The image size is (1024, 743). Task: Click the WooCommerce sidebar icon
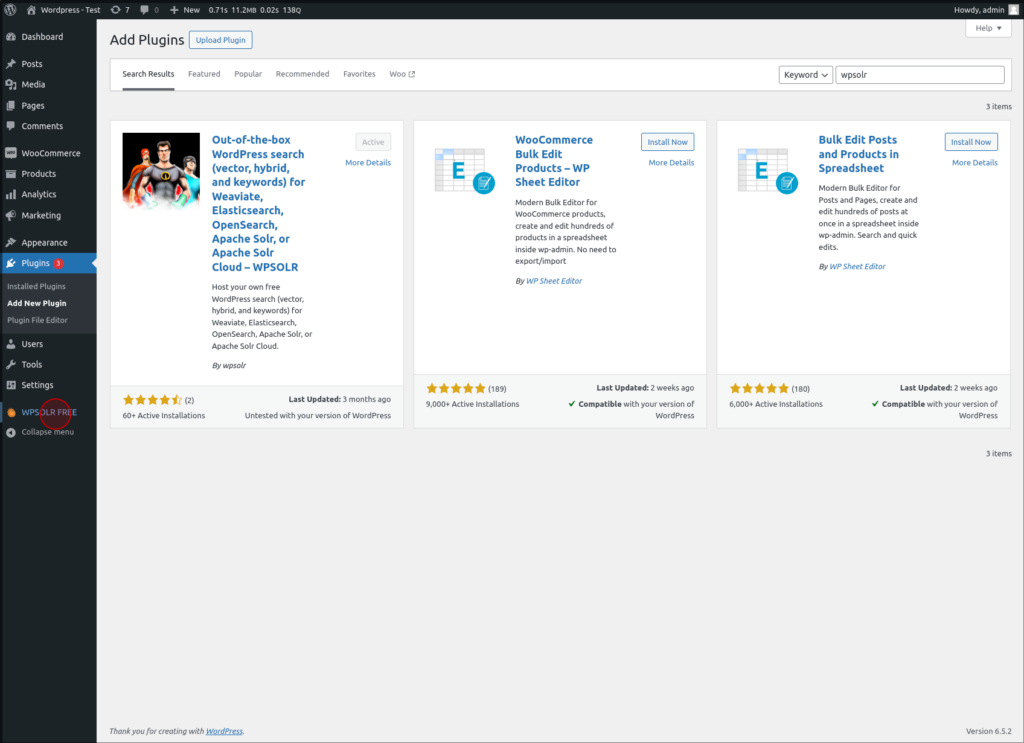tap(10, 153)
